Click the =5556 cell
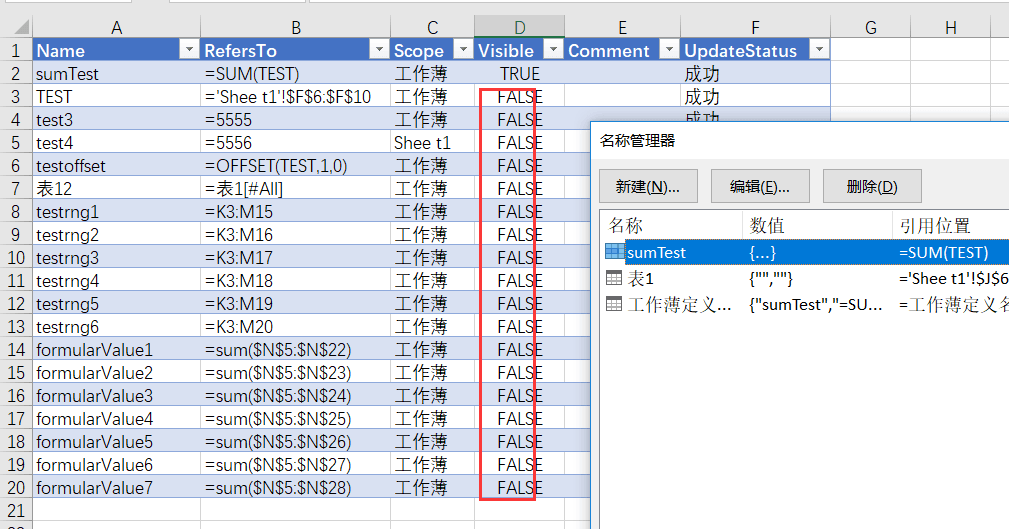This screenshot has height=529, width=1009. point(295,142)
